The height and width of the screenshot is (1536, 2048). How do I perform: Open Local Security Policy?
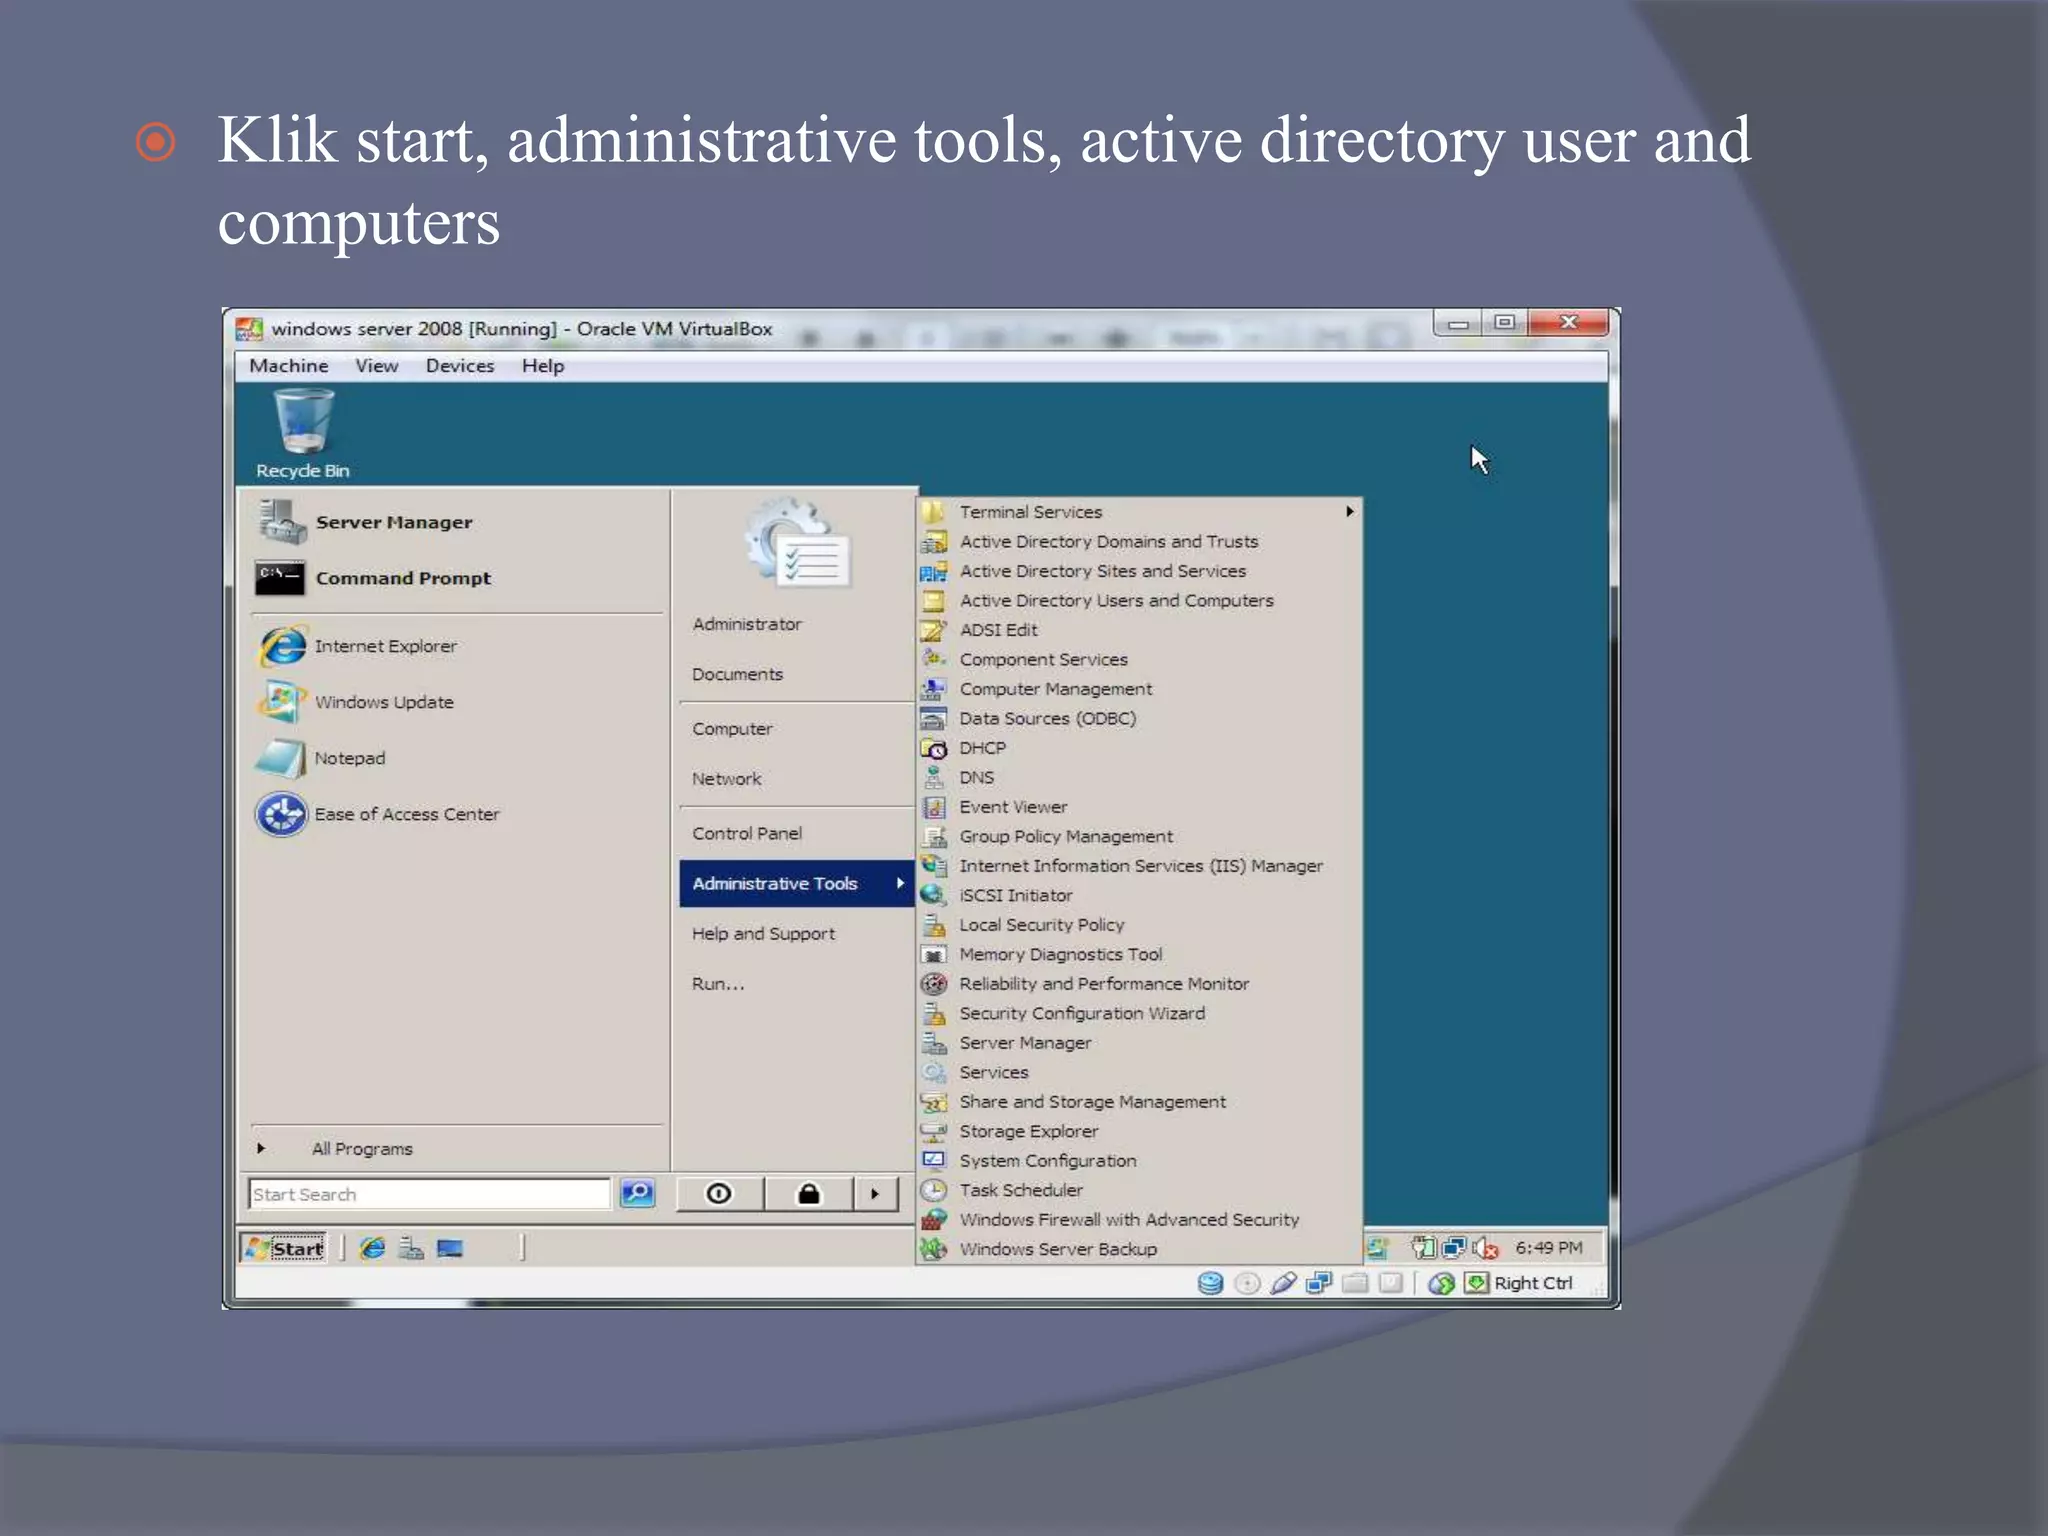click(1139, 925)
